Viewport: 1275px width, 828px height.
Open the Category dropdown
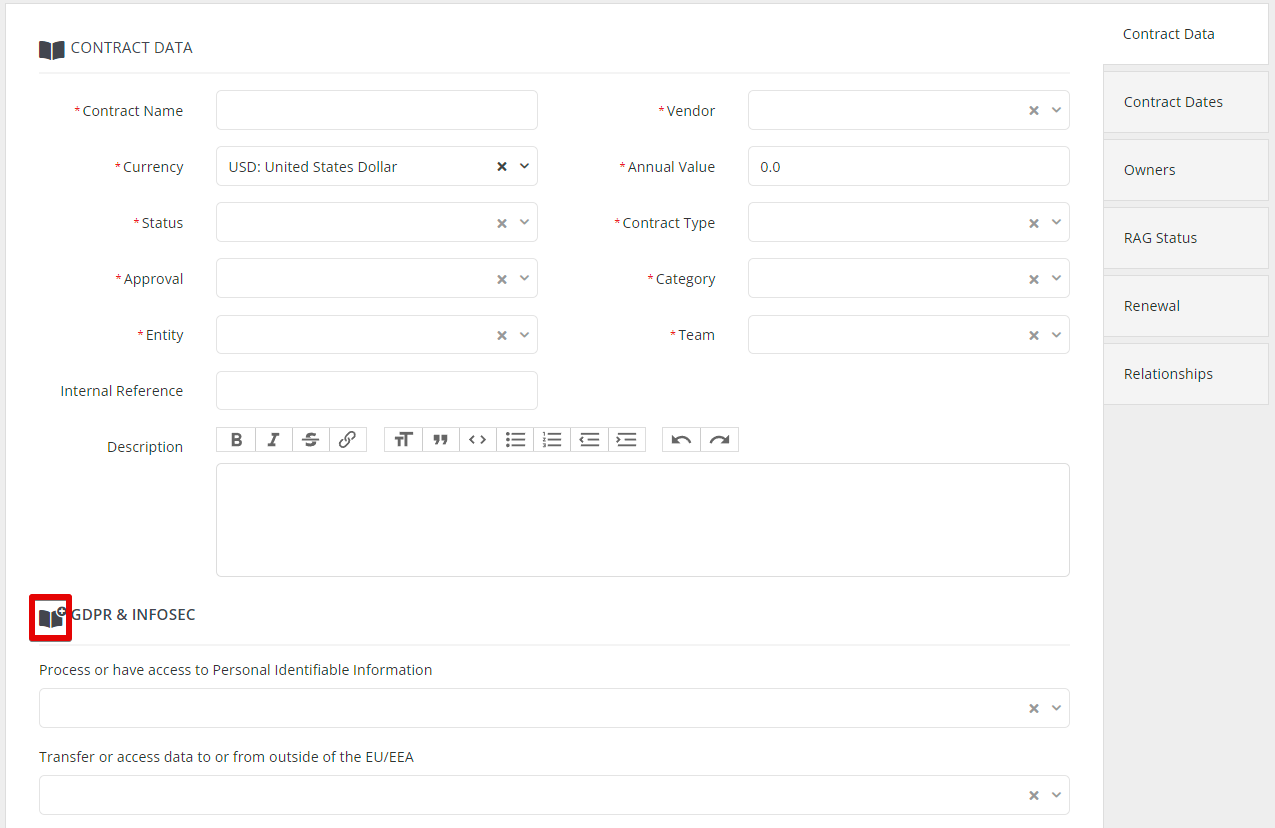tap(1056, 279)
